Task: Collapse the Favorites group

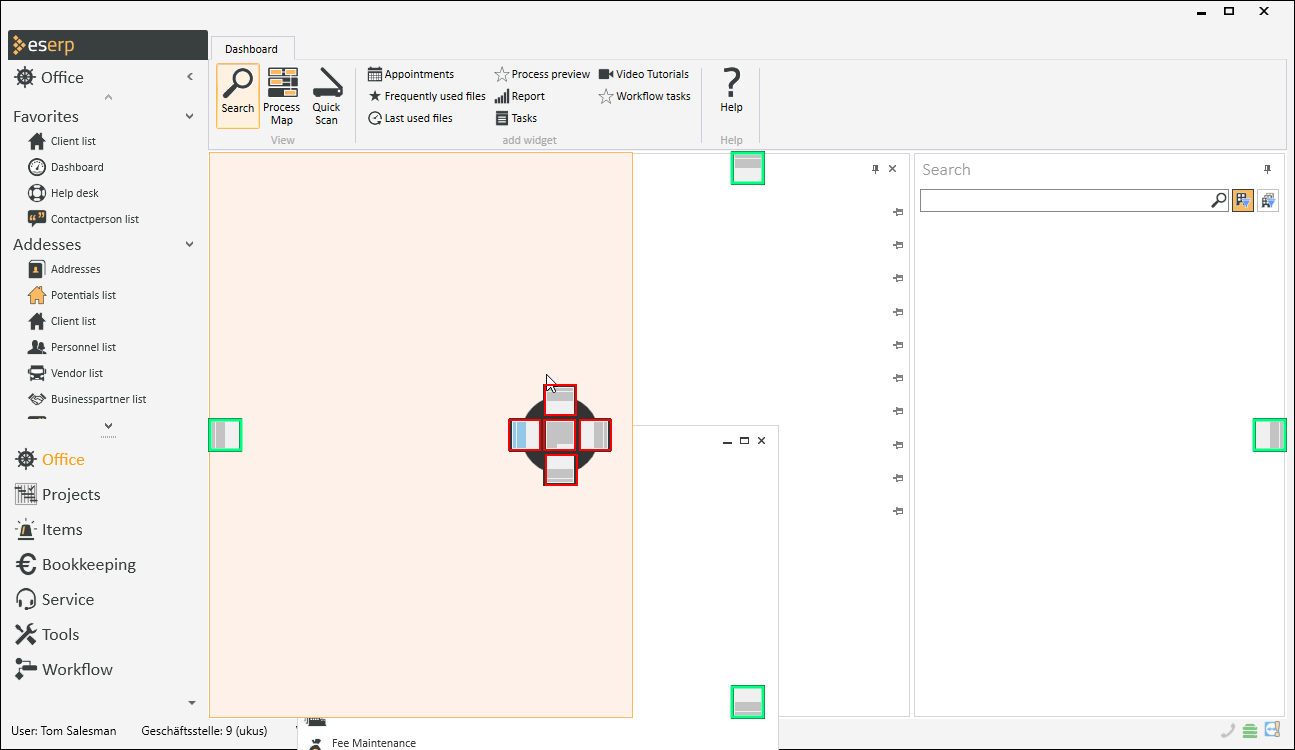Action: click(190, 116)
